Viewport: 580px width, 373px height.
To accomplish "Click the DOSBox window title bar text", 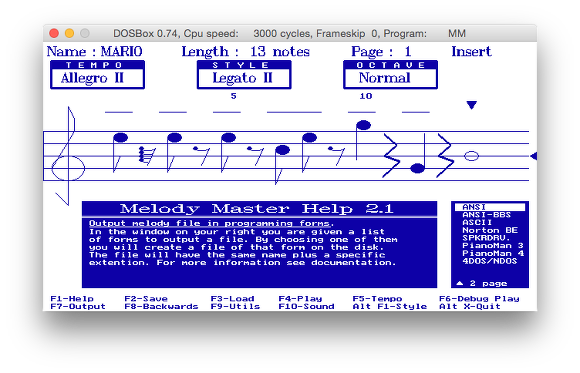I will point(289,34).
